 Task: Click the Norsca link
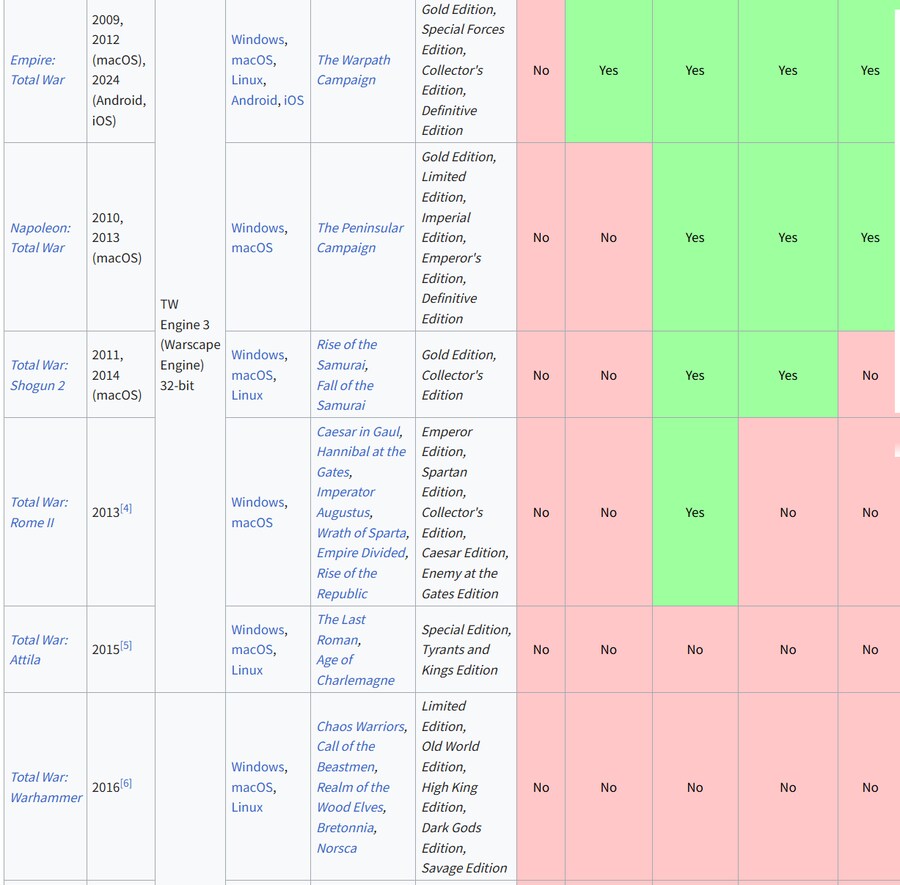(x=336, y=848)
